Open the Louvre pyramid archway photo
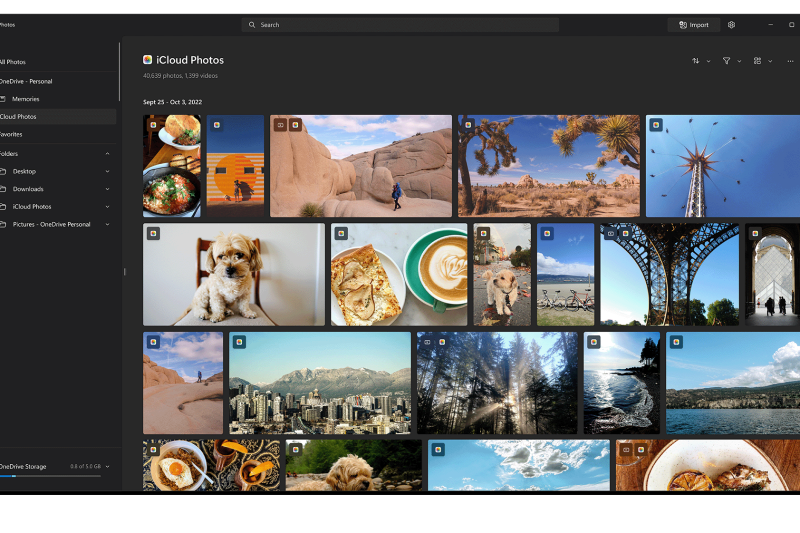This screenshot has width=800, height=533. click(772, 274)
